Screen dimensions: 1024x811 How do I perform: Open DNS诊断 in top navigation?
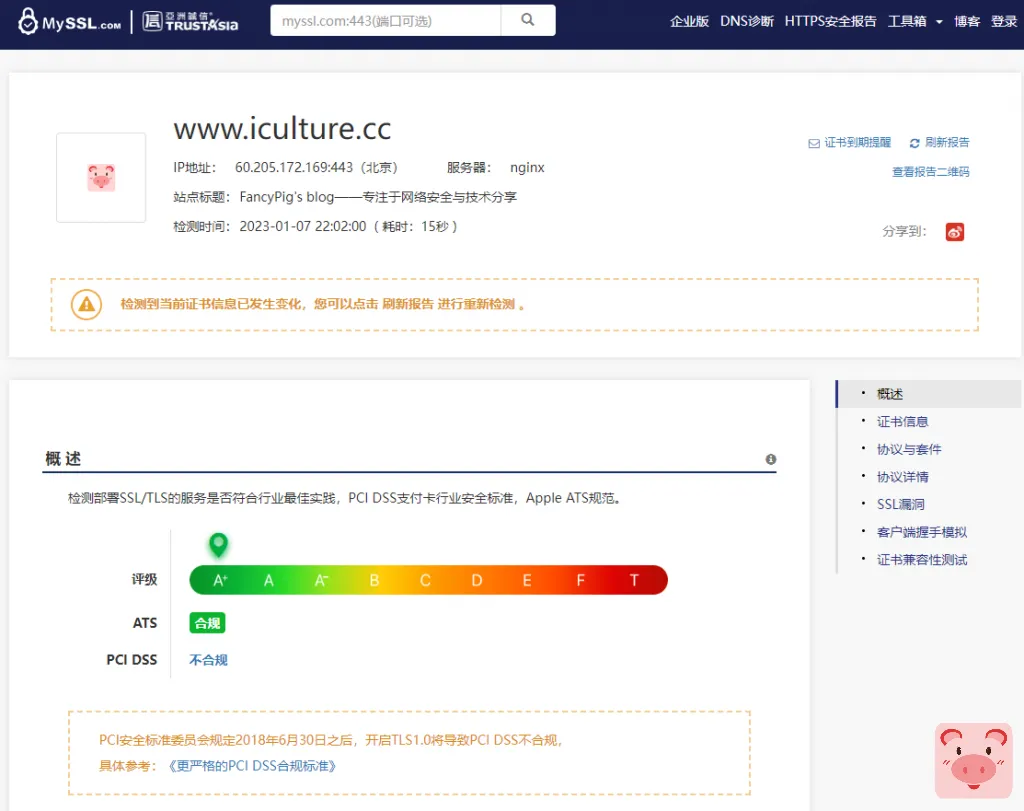(746, 22)
